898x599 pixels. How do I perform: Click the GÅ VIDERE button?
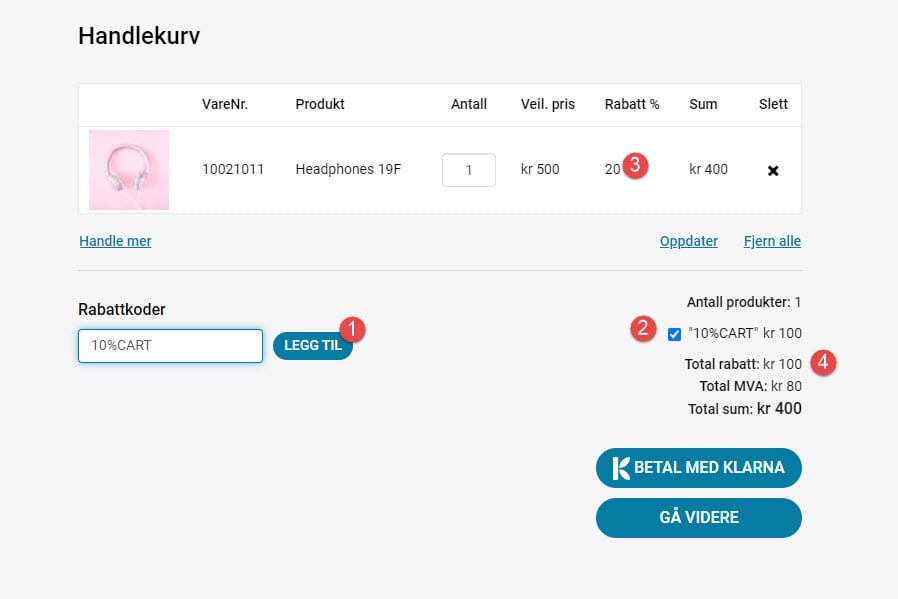(x=698, y=517)
